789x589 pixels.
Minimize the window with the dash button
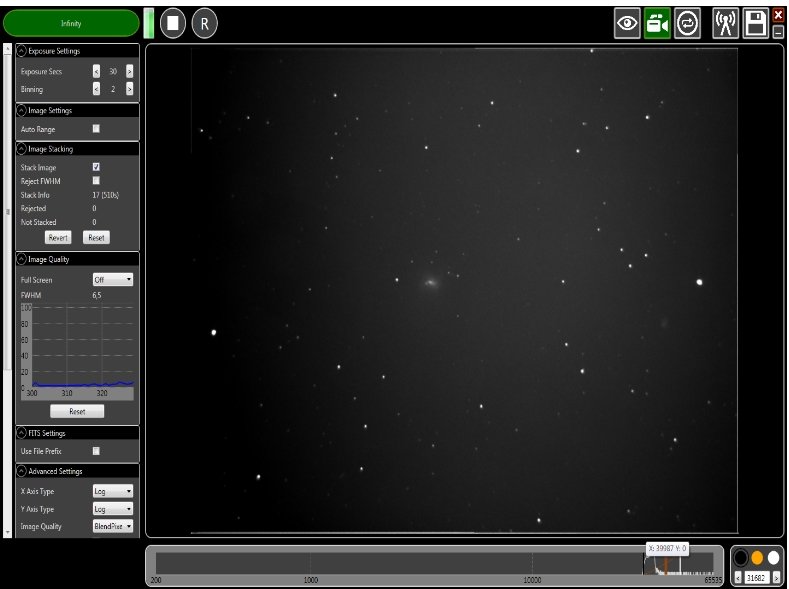pyautogui.click(x=778, y=32)
